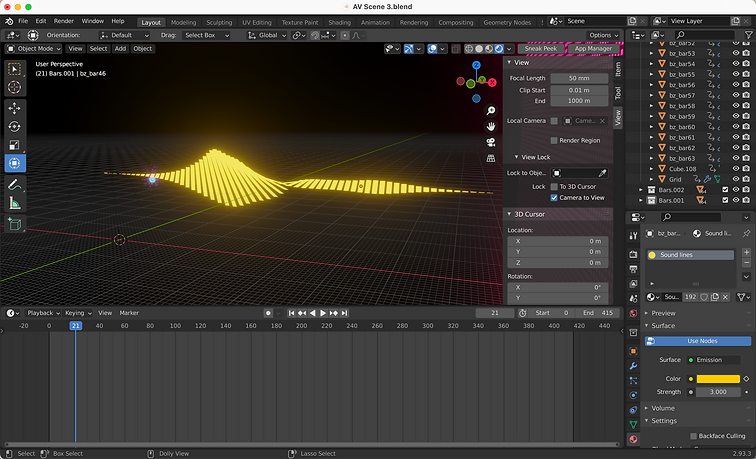Switch perspective/orthographic grid icon
The width and height of the screenshot is (756, 459).
491,158
